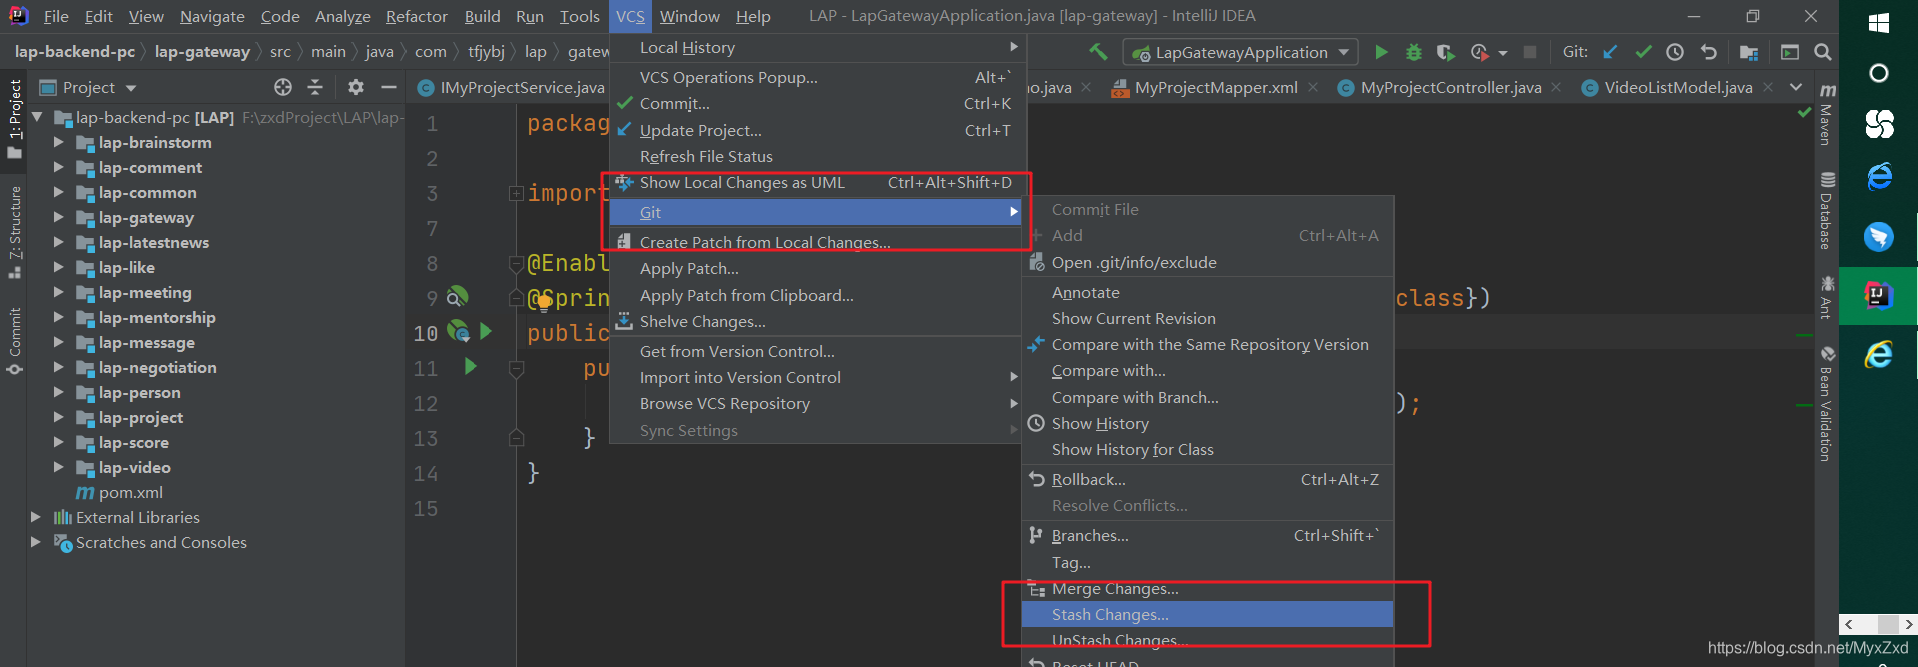Choose Show History in the Git submenu
This screenshot has height=667, width=1918.
[1207, 423]
